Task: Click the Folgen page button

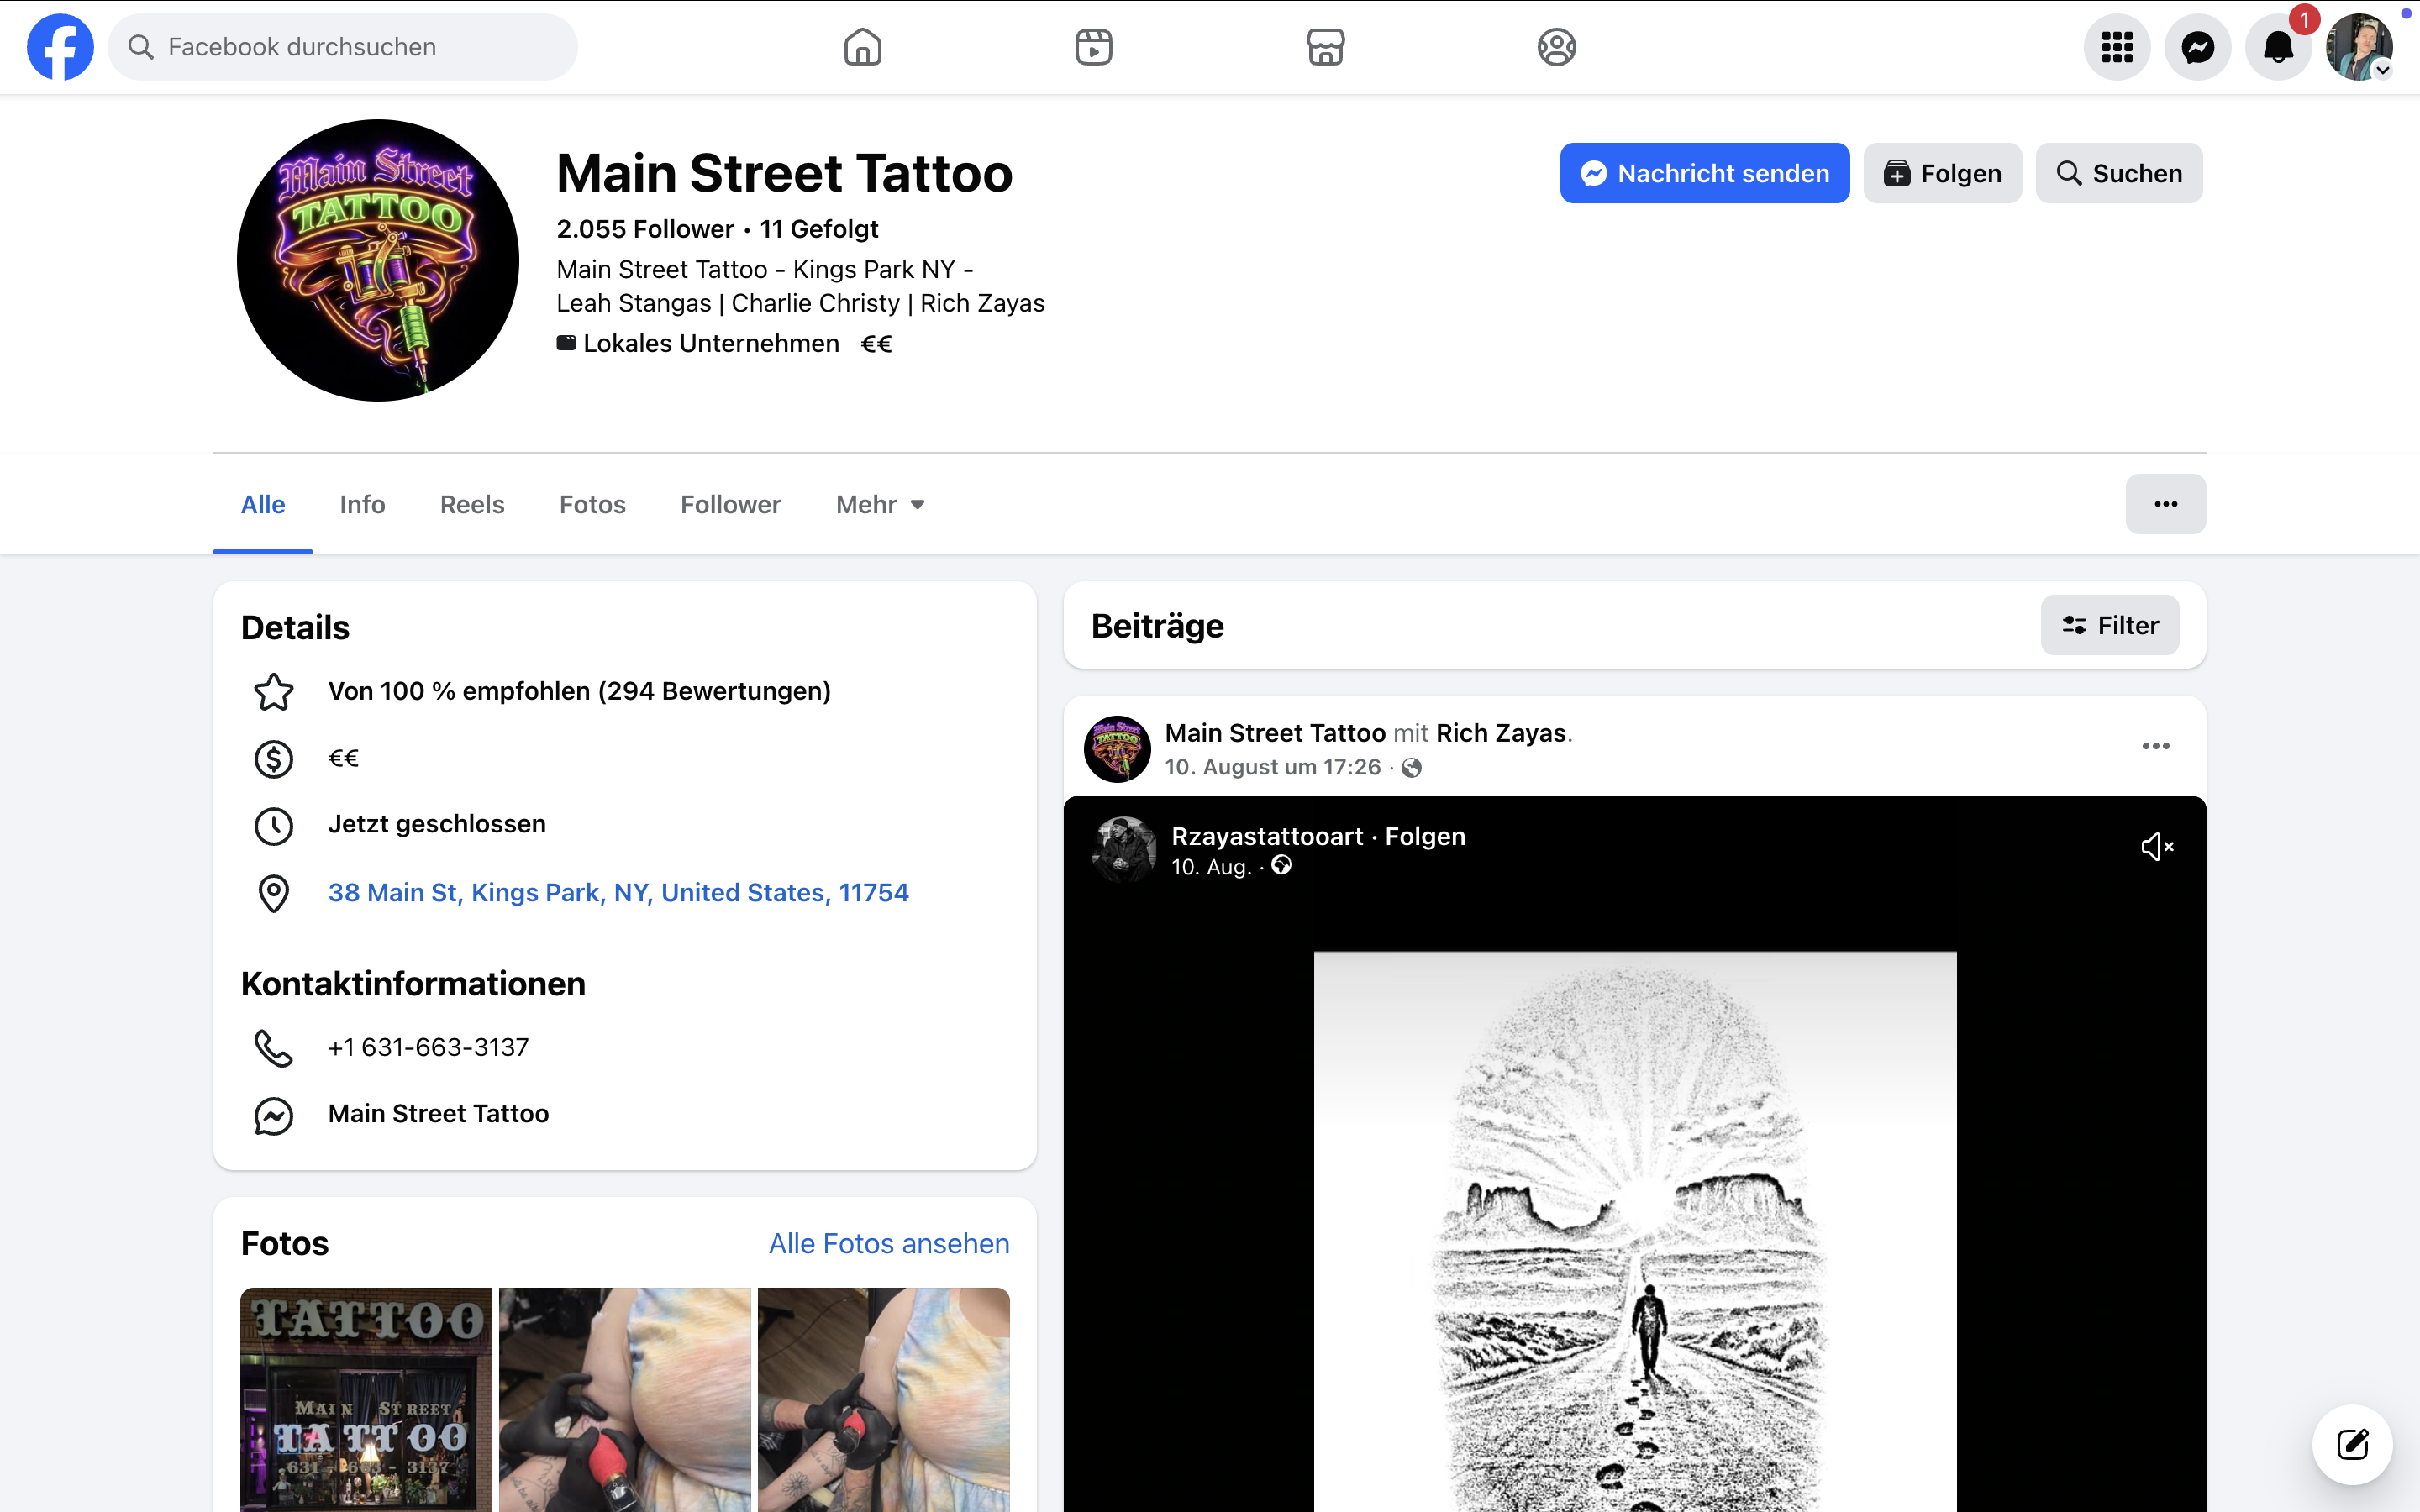Action: click(x=1943, y=173)
